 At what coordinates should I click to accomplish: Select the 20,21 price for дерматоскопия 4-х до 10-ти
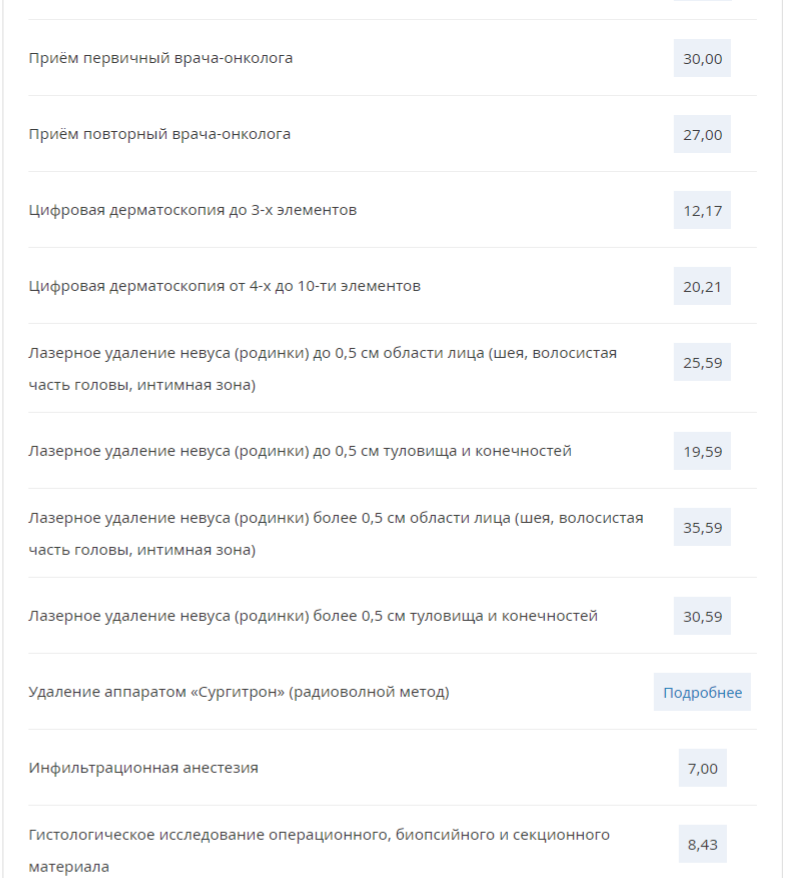coord(702,286)
